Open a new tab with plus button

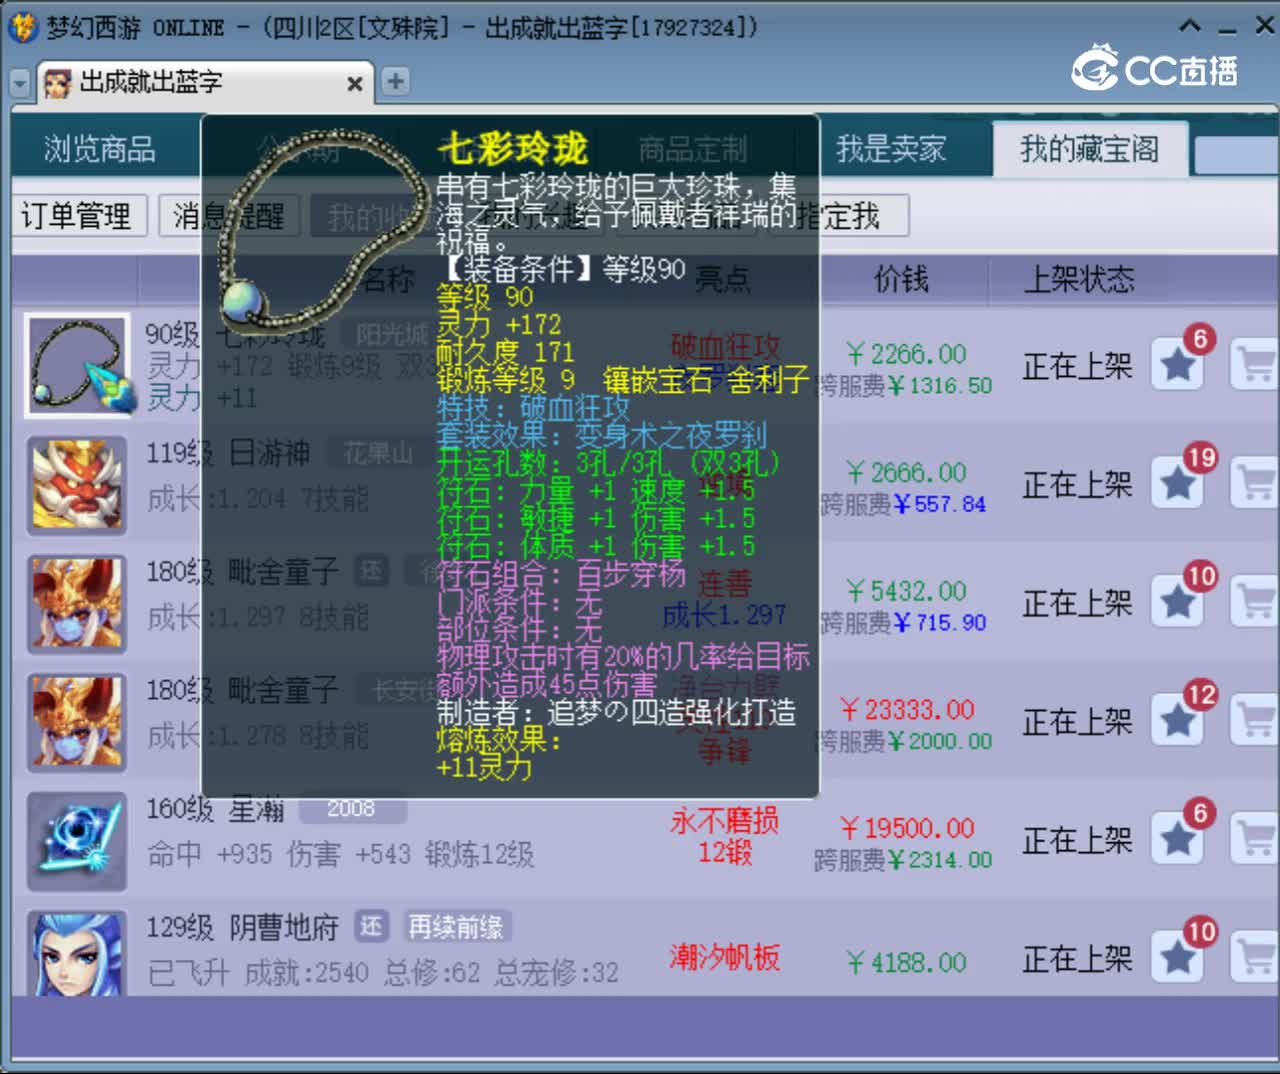coord(396,81)
